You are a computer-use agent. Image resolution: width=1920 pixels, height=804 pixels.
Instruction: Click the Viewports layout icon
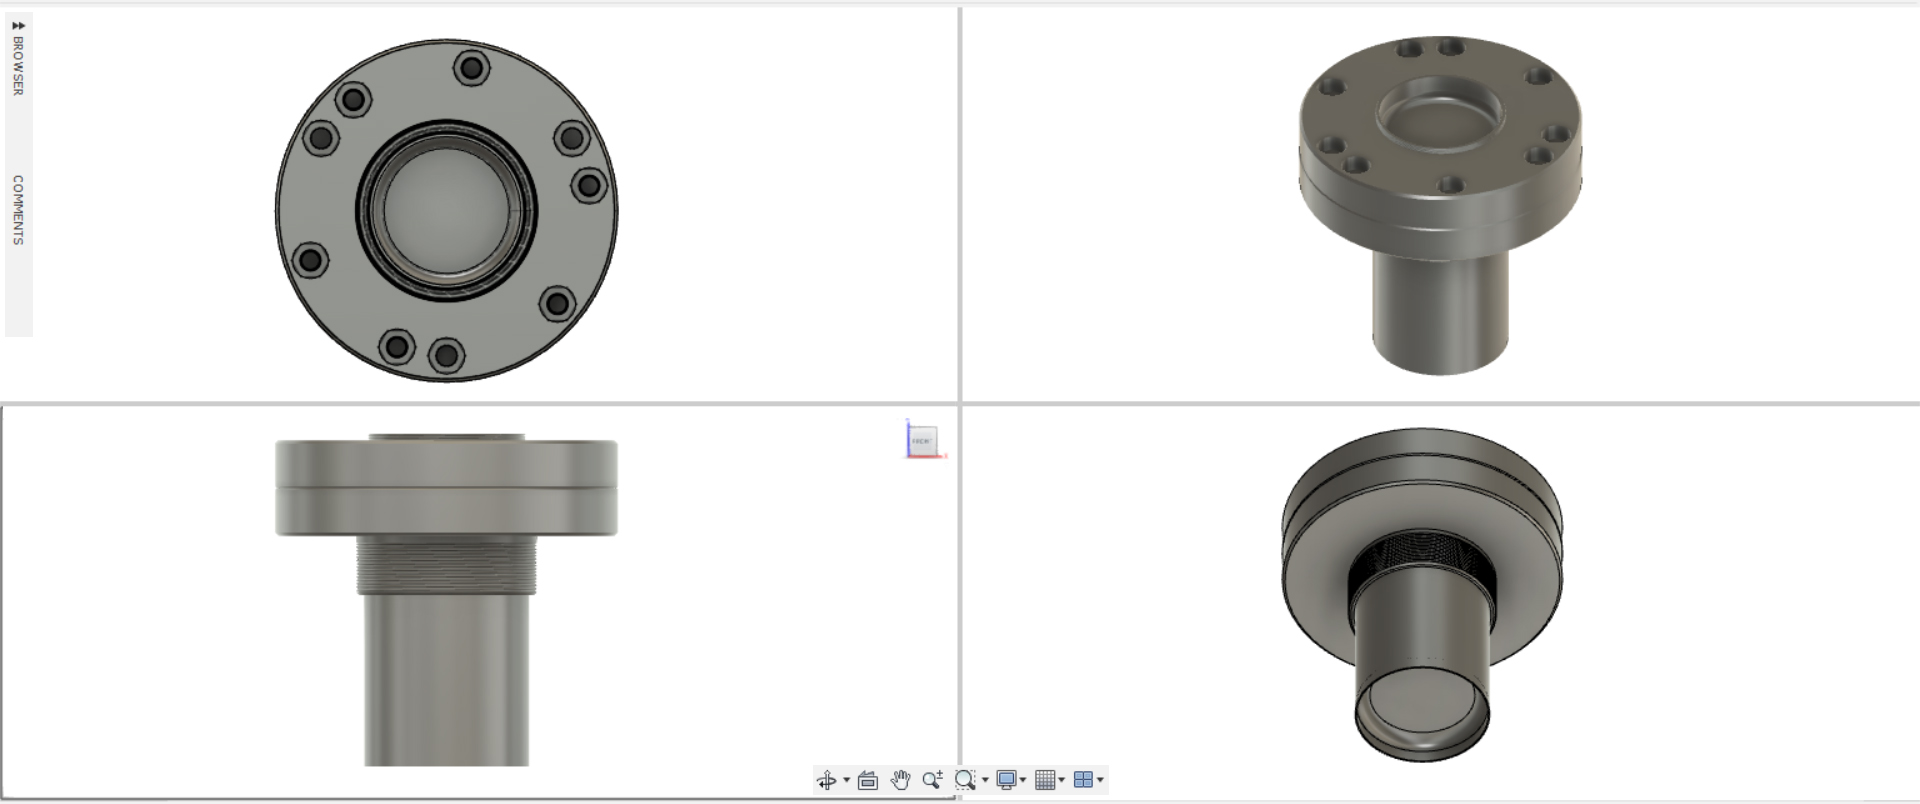click(1083, 780)
